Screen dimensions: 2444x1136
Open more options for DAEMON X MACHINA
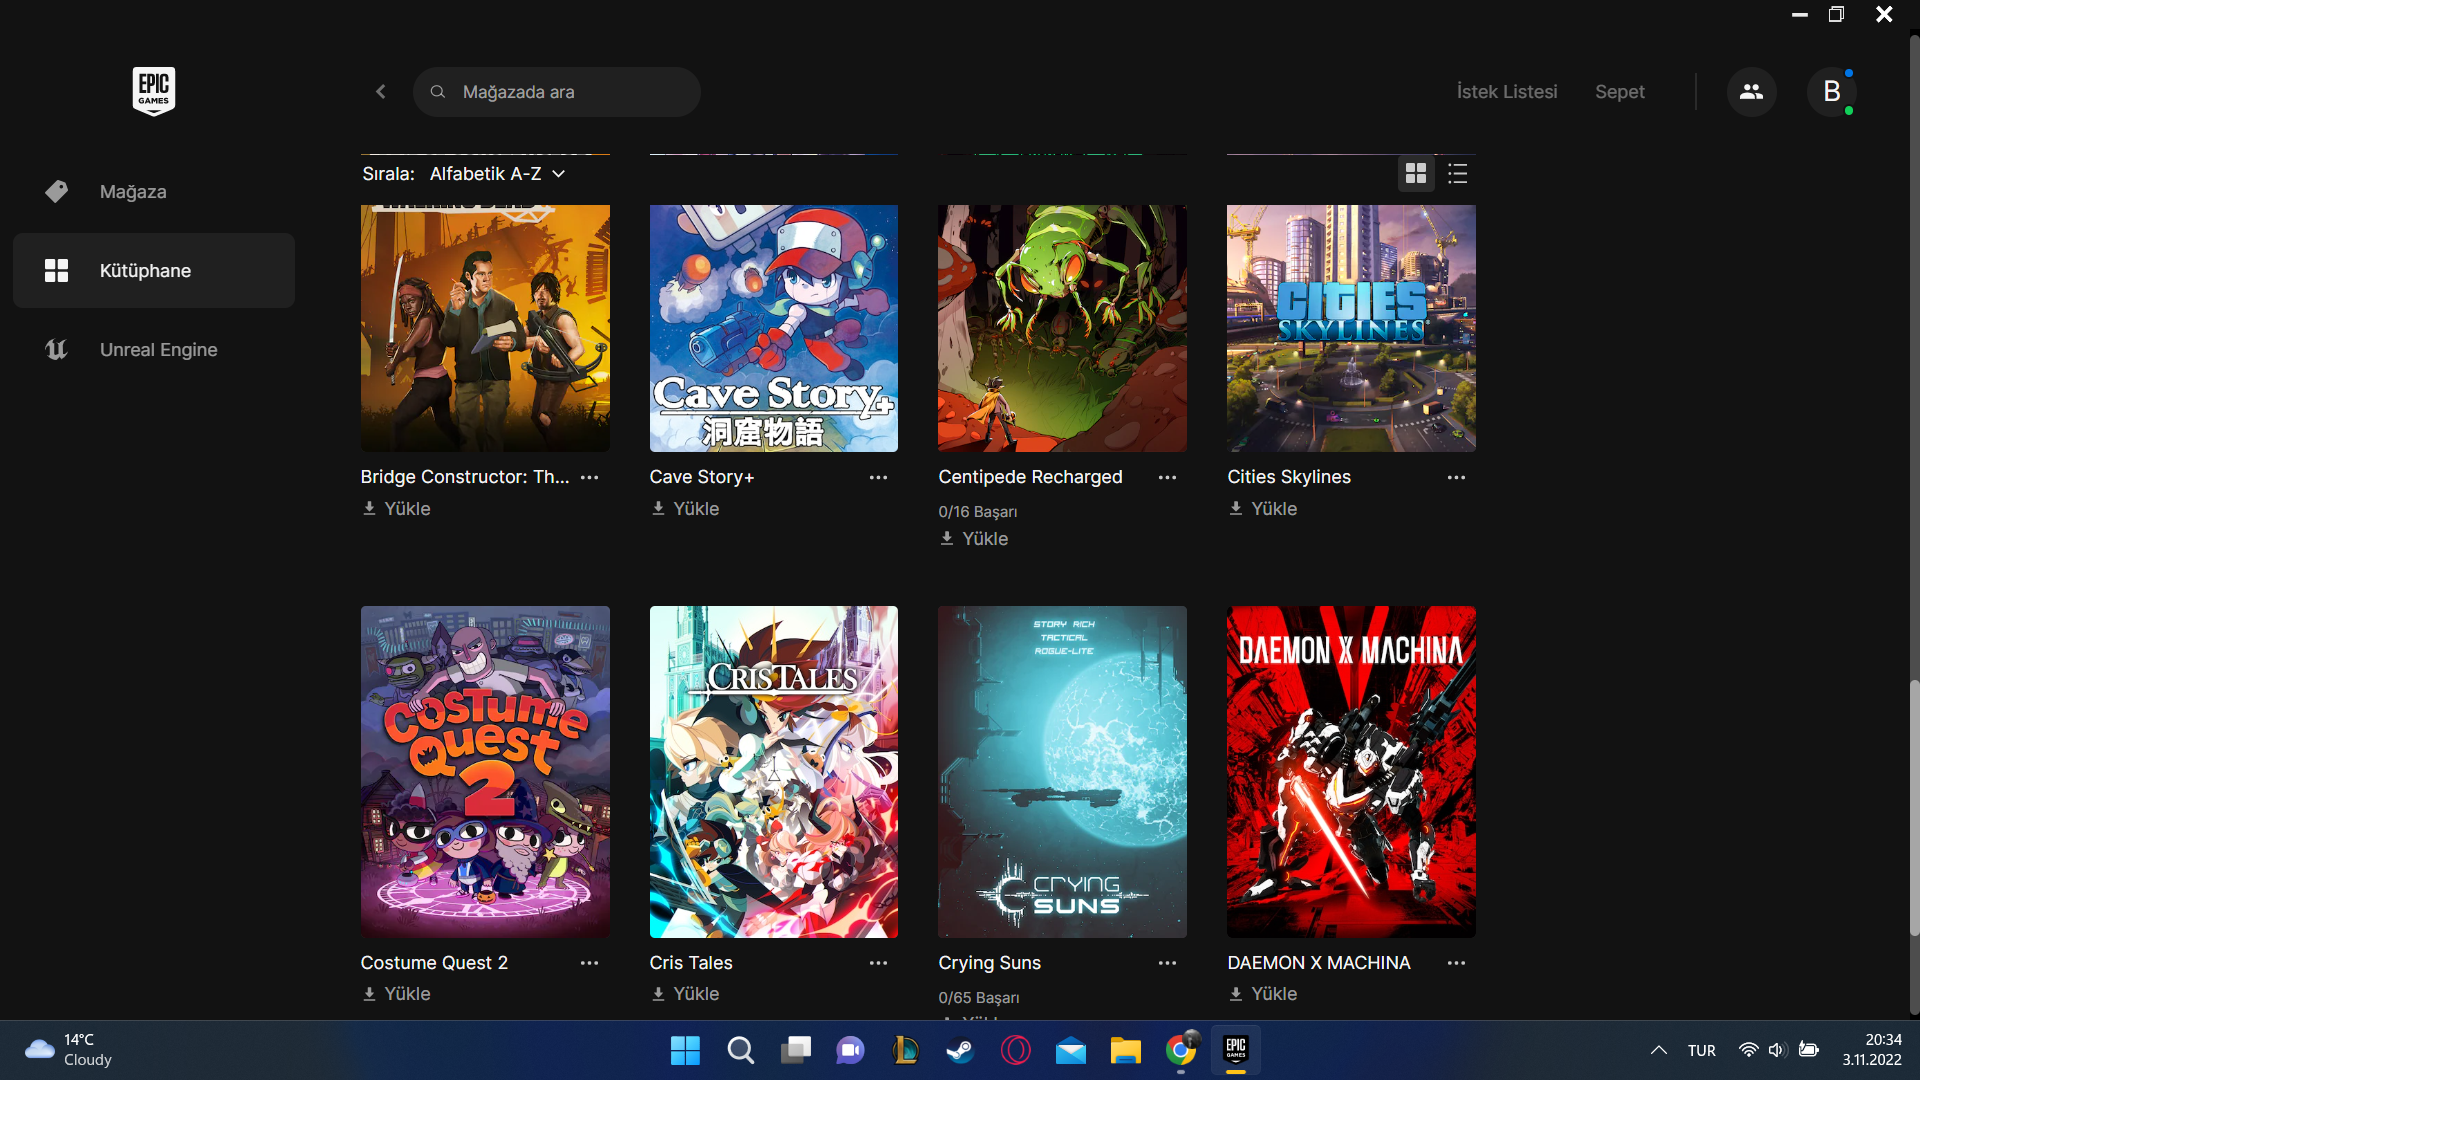click(1457, 964)
